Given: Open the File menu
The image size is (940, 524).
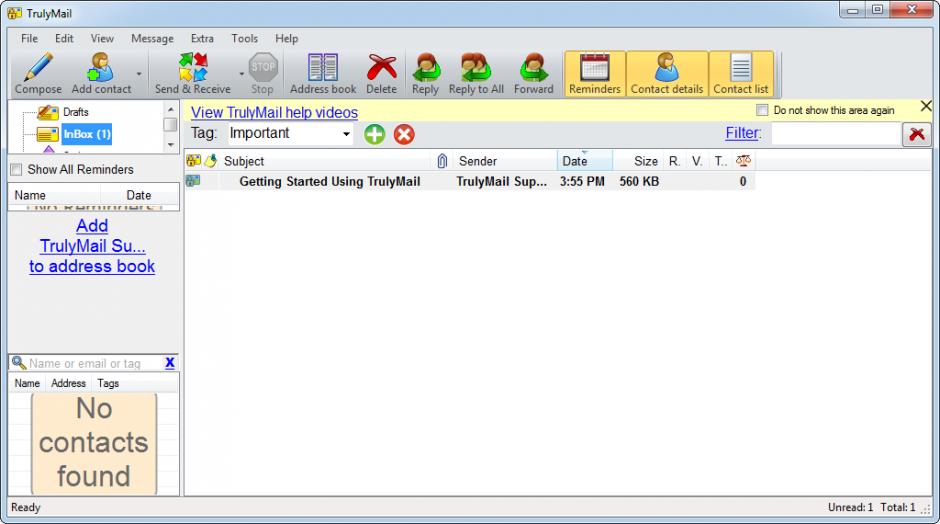Looking at the screenshot, I should coord(29,38).
